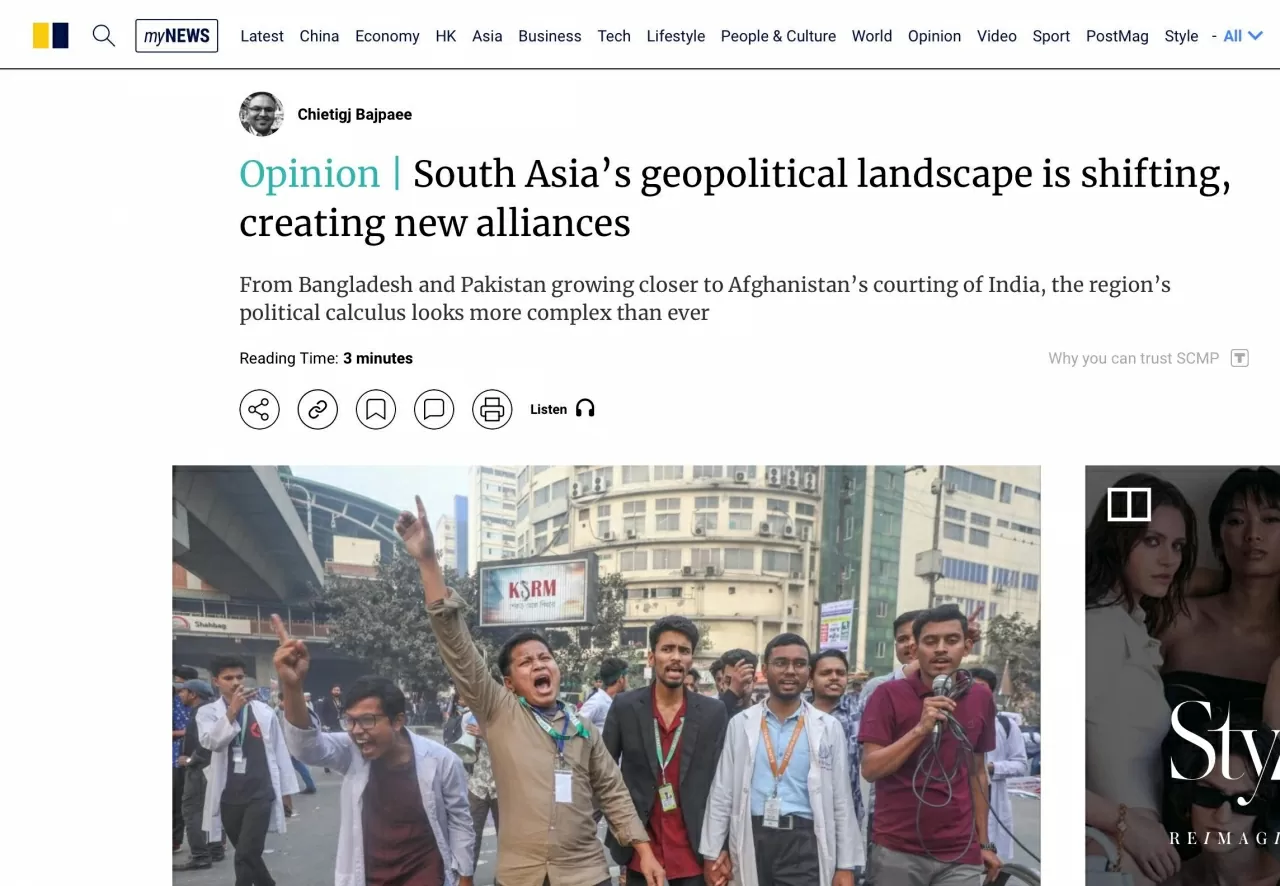
Task: Open the Economy menu item
Action: (387, 36)
